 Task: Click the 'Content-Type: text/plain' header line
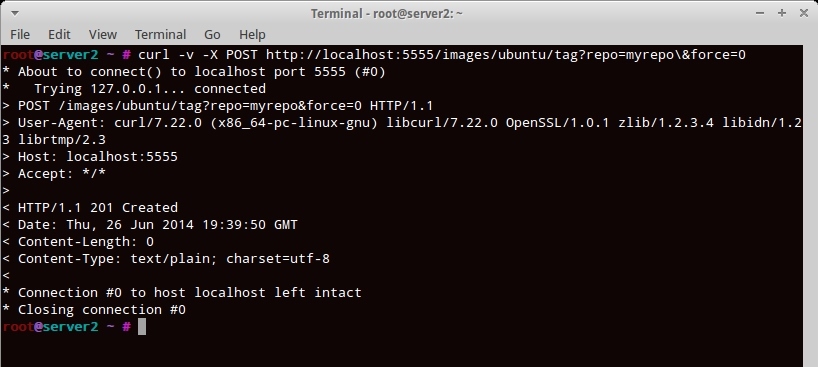coord(174,258)
